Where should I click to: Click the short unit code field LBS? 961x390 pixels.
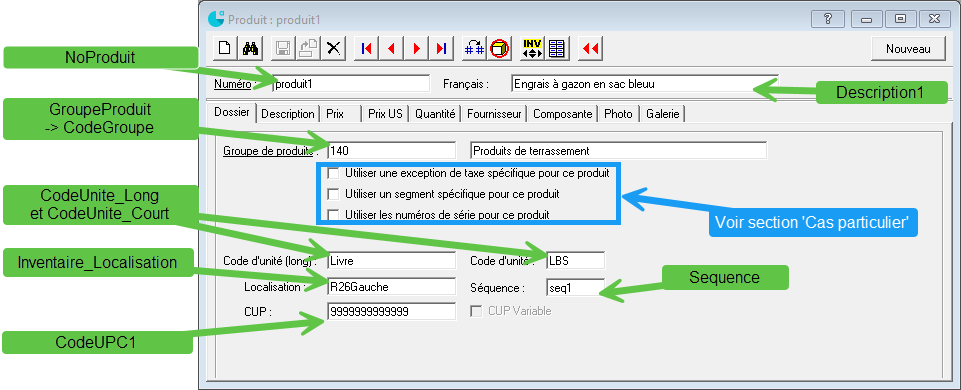[x=575, y=261]
